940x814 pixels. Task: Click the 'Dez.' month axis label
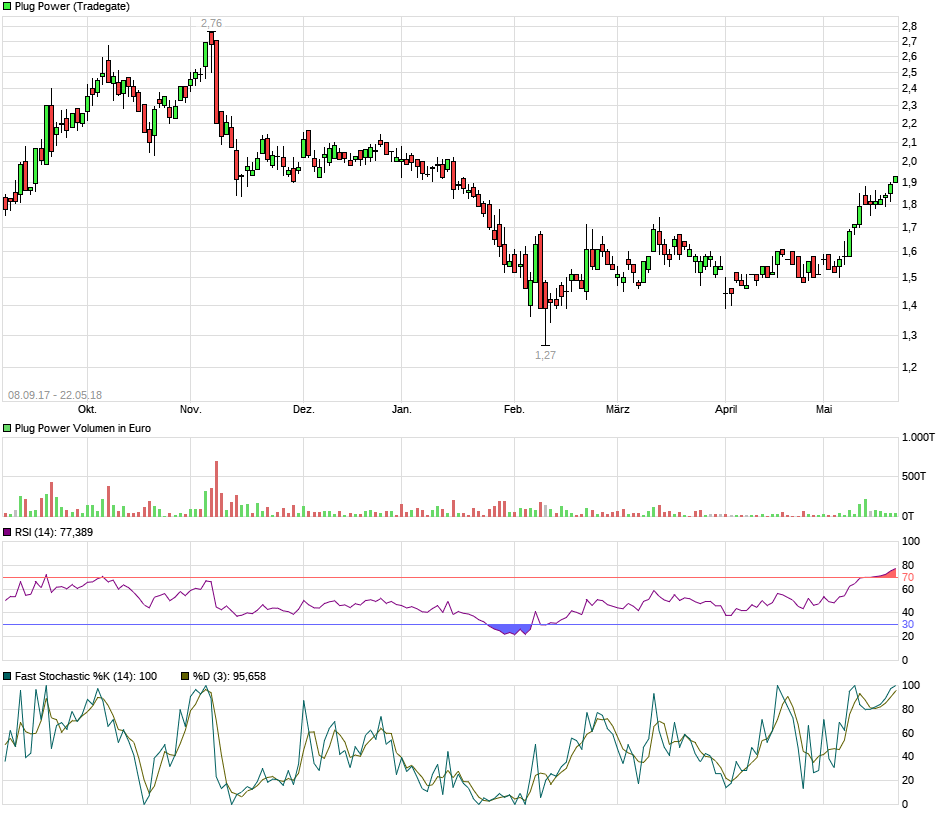pos(303,410)
